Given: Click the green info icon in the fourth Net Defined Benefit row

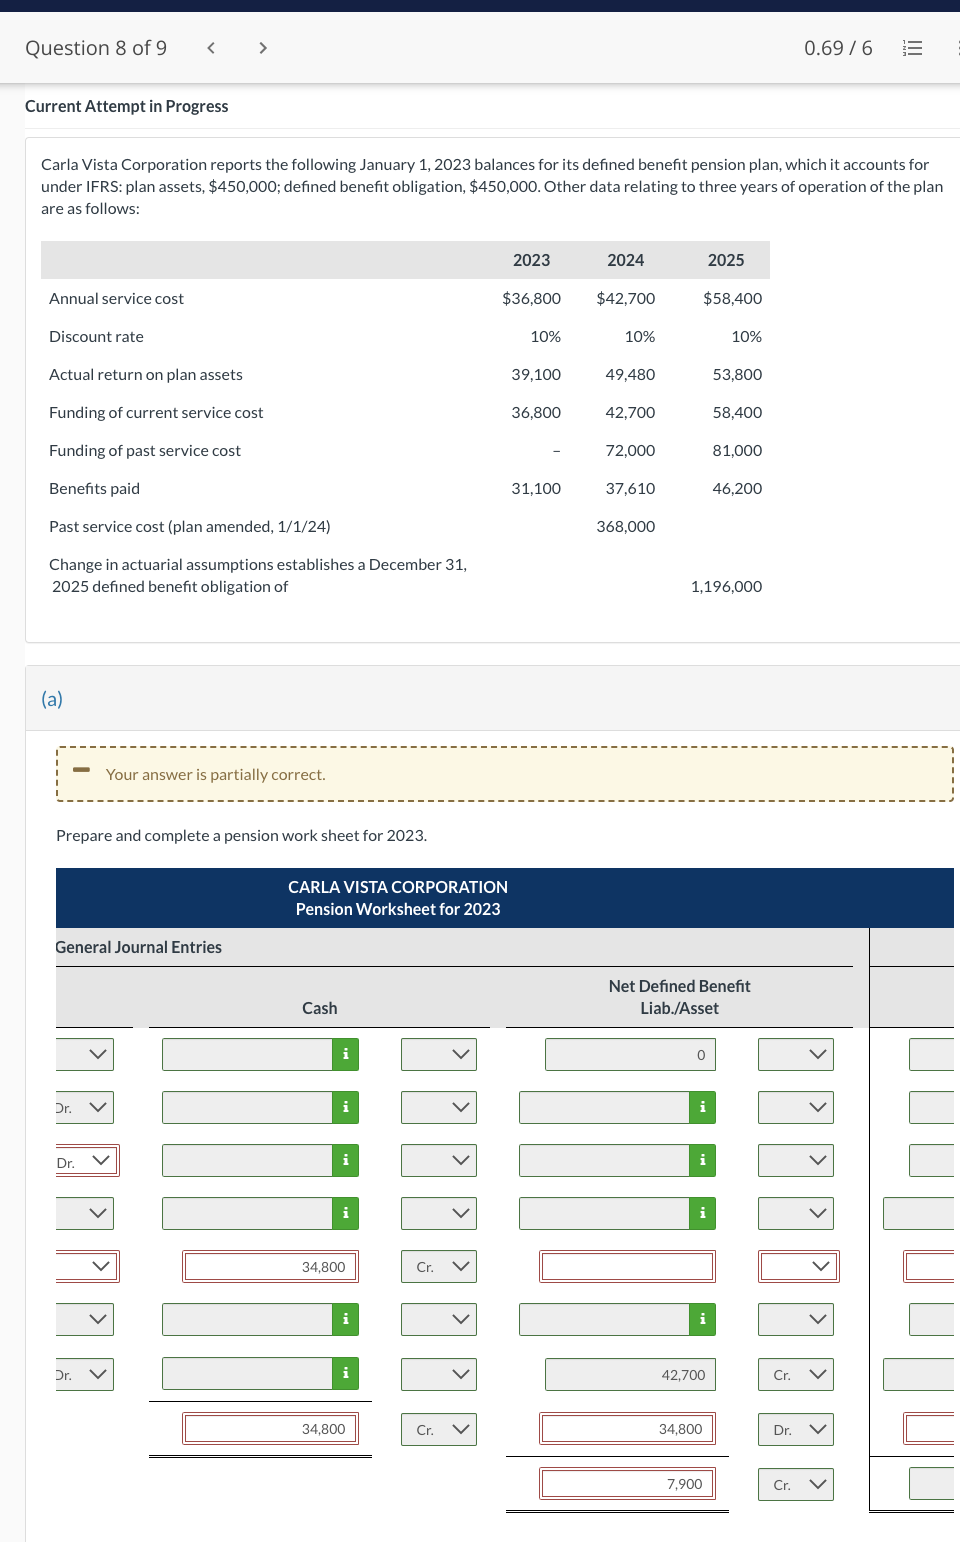Looking at the screenshot, I should [701, 1213].
